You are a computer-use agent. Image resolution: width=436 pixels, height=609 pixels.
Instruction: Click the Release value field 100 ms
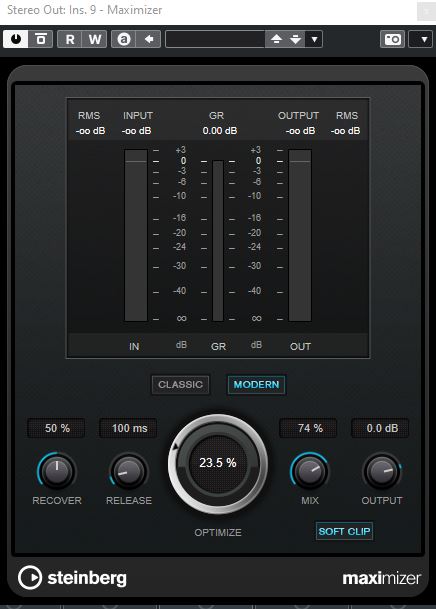129,428
